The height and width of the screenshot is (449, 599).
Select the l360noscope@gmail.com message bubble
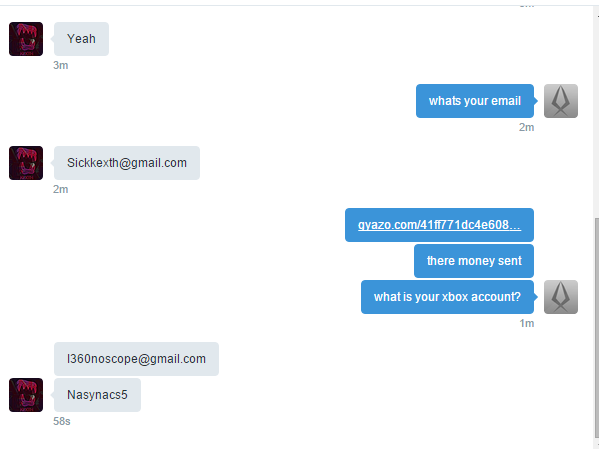click(136, 359)
